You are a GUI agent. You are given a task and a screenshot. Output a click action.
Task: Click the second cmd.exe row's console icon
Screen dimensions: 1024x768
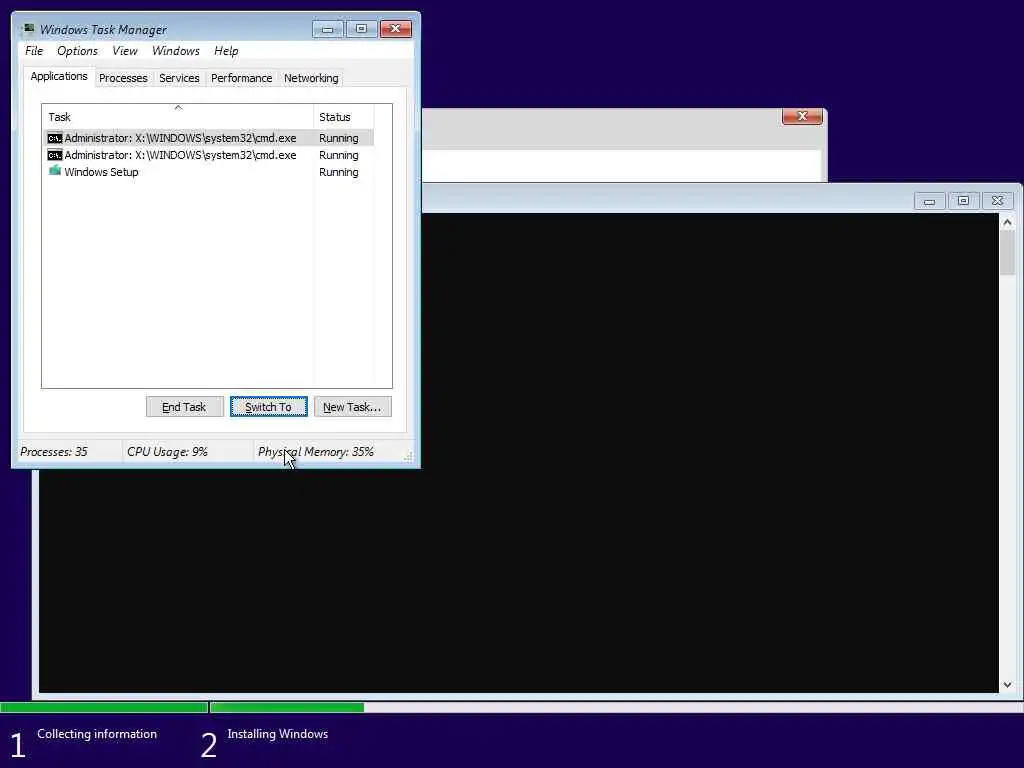point(55,155)
